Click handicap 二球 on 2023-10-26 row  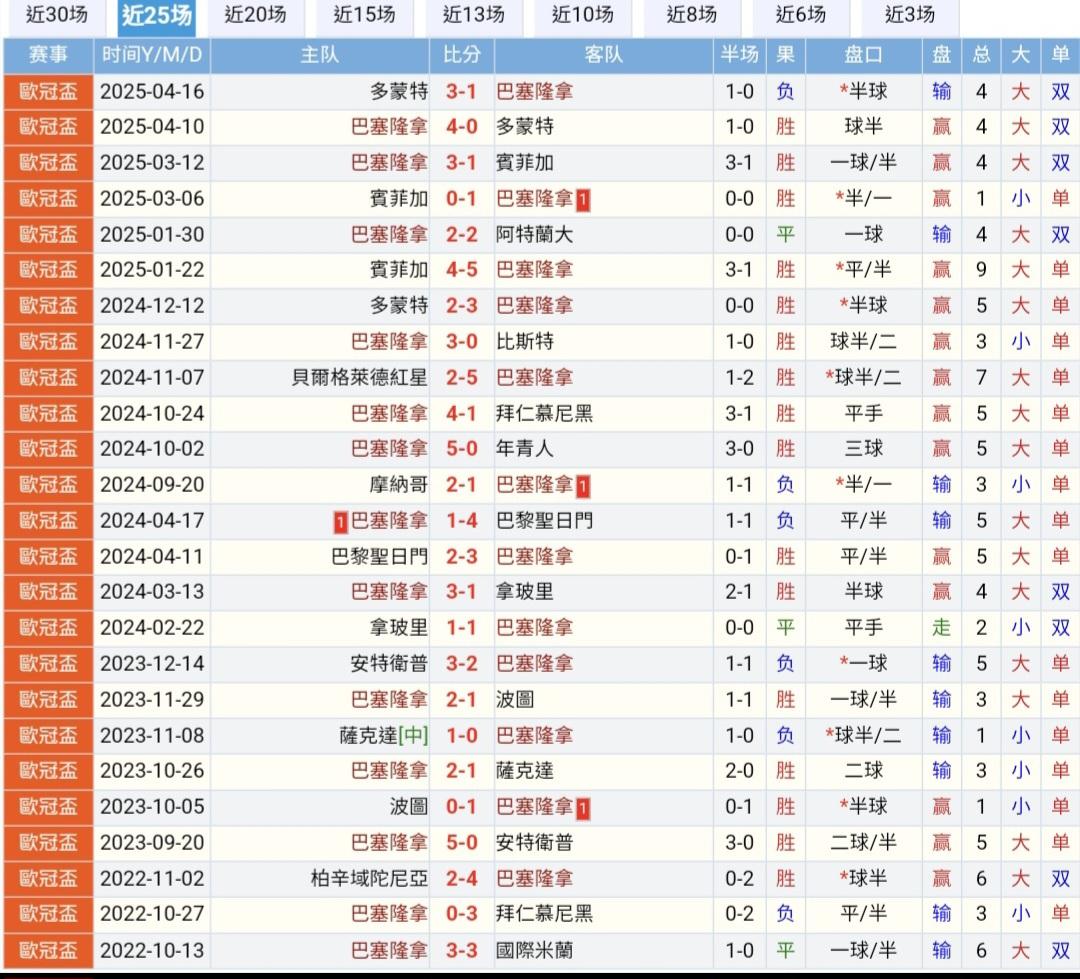(864, 770)
